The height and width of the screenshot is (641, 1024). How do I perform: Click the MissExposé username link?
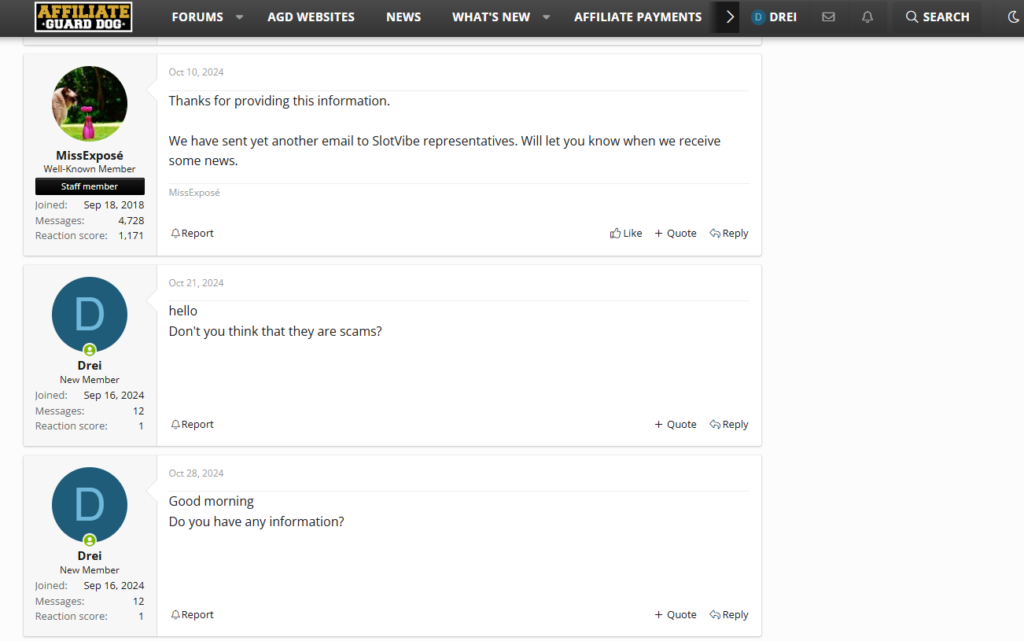tap(89, 155)
